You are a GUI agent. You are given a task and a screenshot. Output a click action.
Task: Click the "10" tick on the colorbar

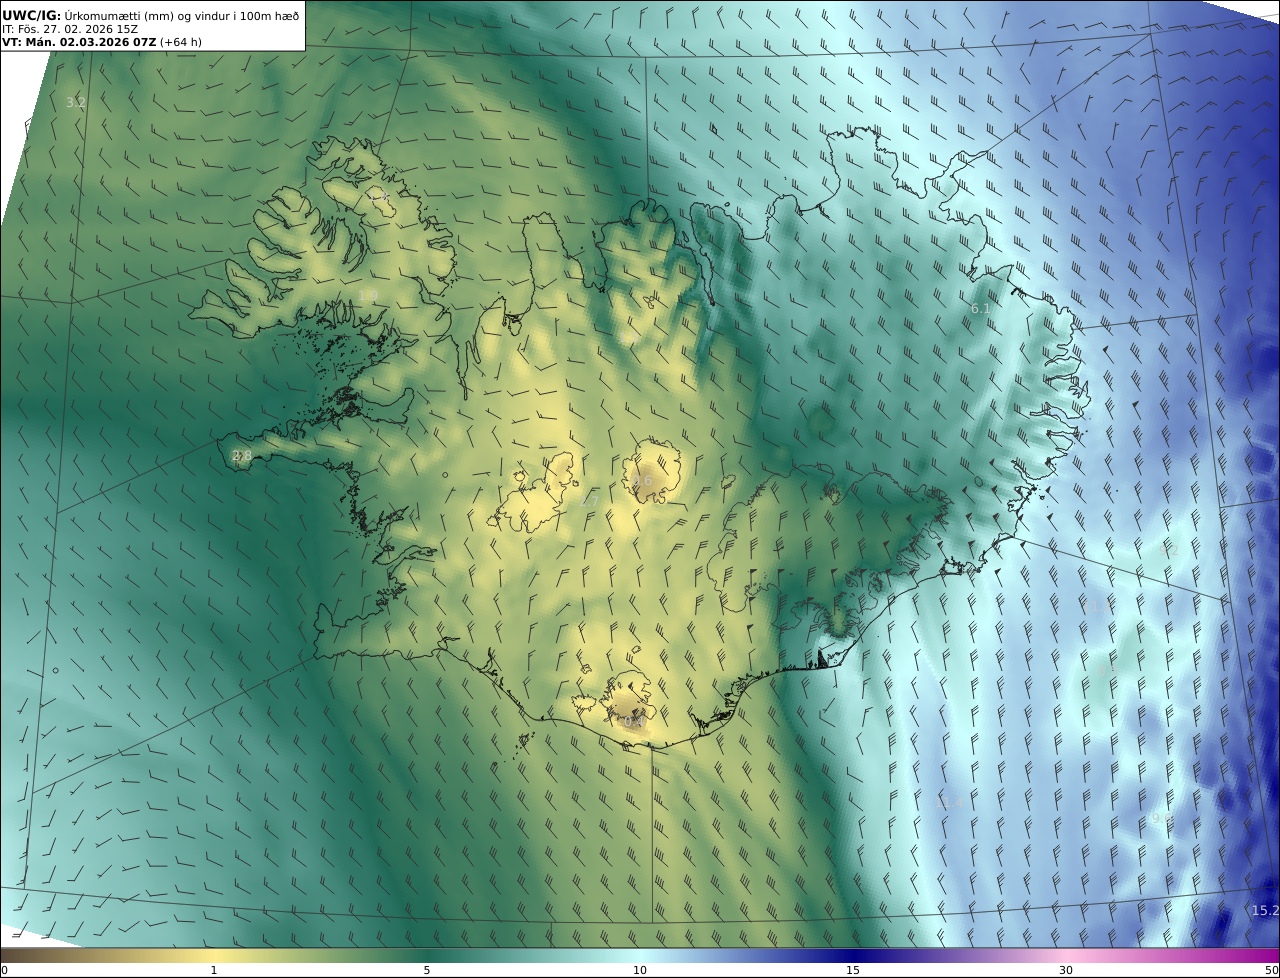point(640,970)
